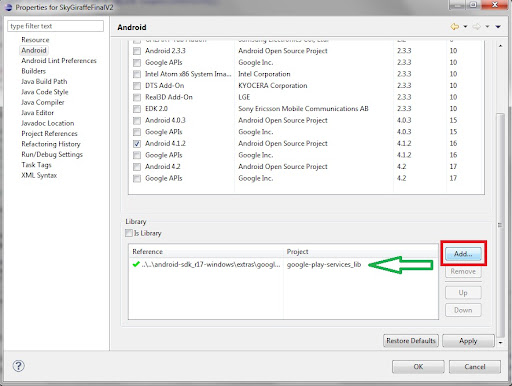This screenshot has height=386, width=512.
Task: Click the help question mark icon
Action: [18, 366]
